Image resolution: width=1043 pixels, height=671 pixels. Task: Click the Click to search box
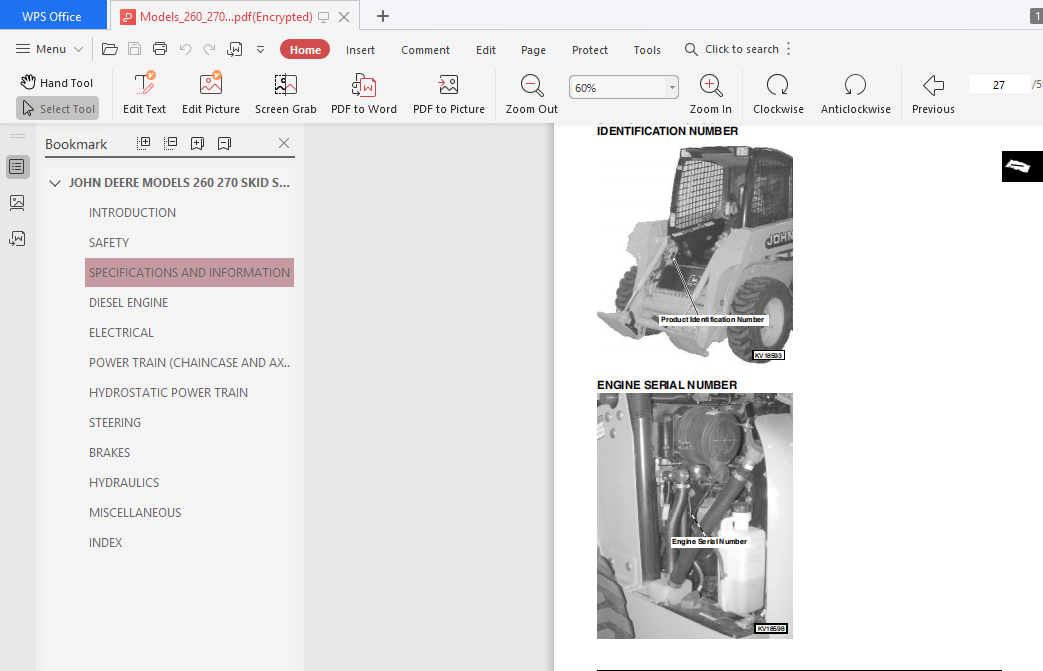[732, 49]
